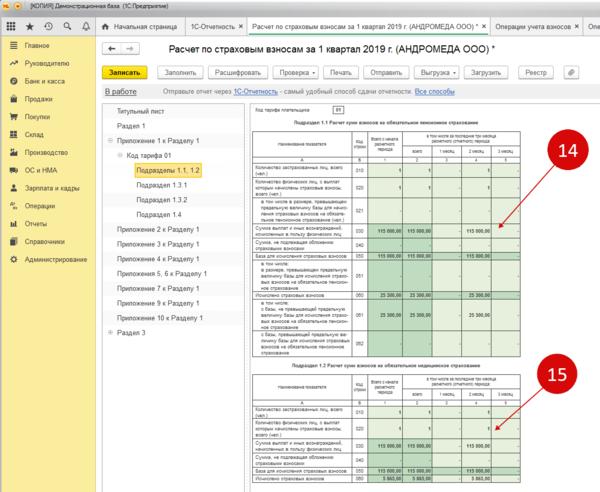Open Зарплата и кадры section
The image size is (600, 492).
point(52,188)
